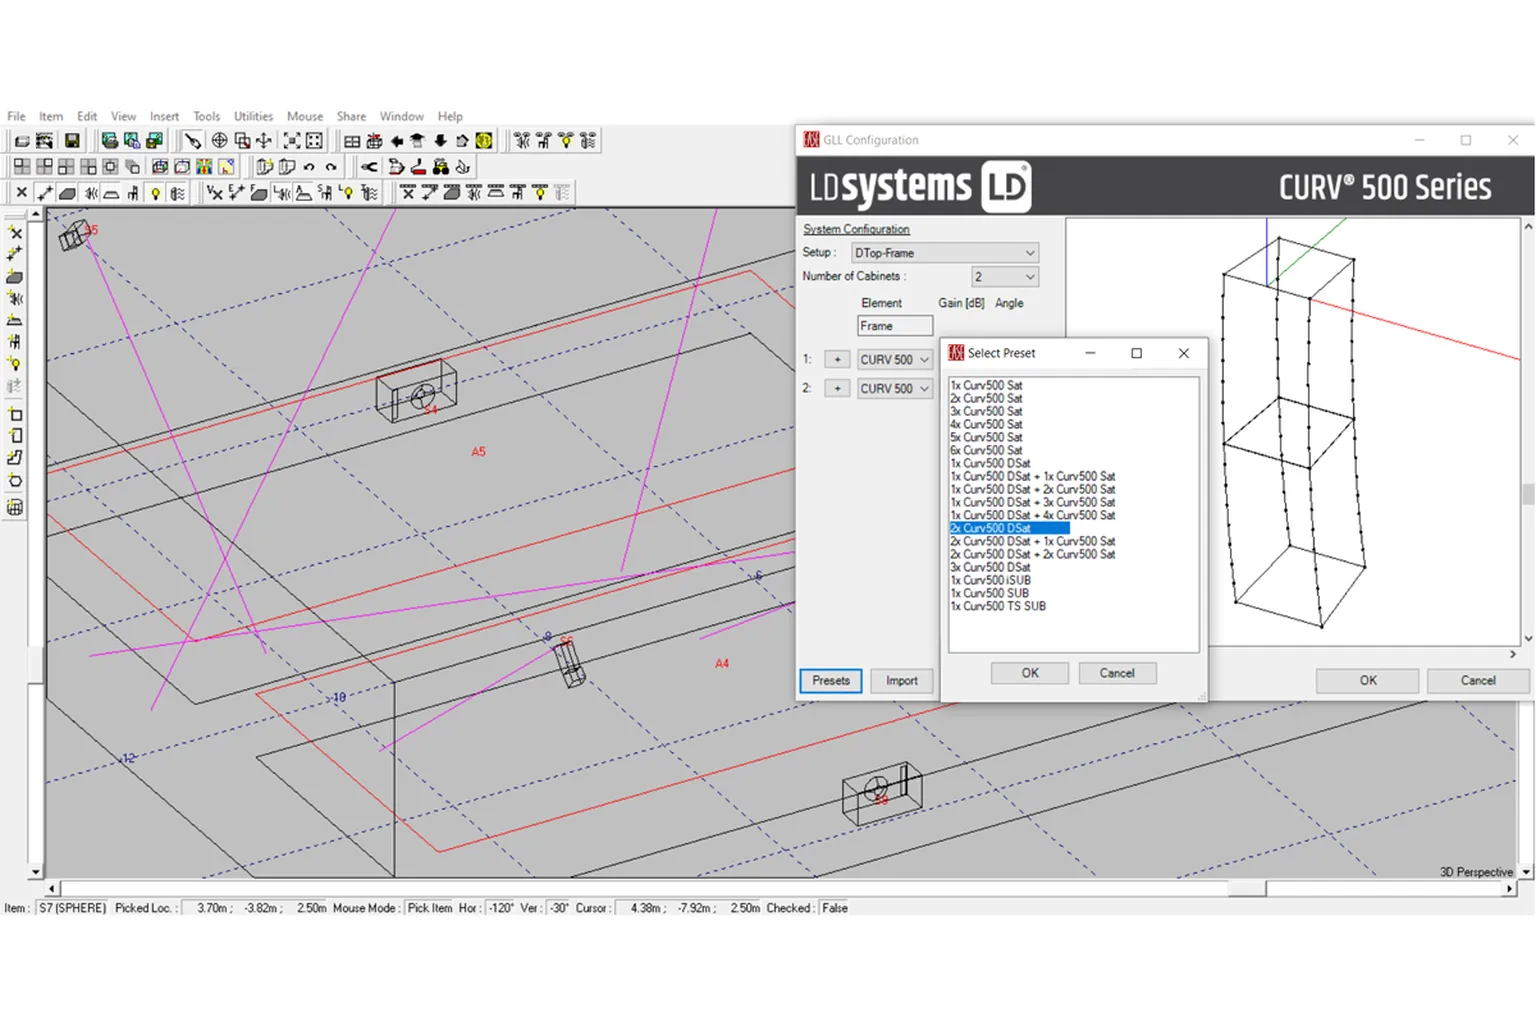The height and width of the screenshot is (1022, 1536).
Task: Select the highlighted "2x Curv500 DSat" preset
Action: (1009, 528)
